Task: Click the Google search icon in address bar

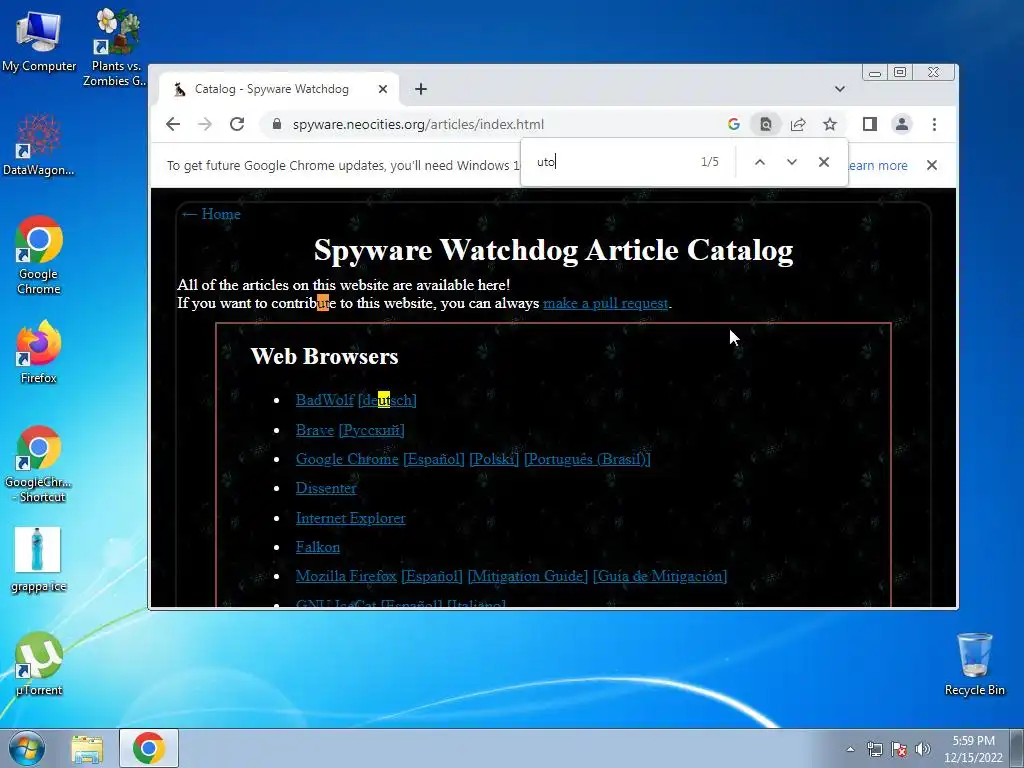Action: [x=733, y=124]
